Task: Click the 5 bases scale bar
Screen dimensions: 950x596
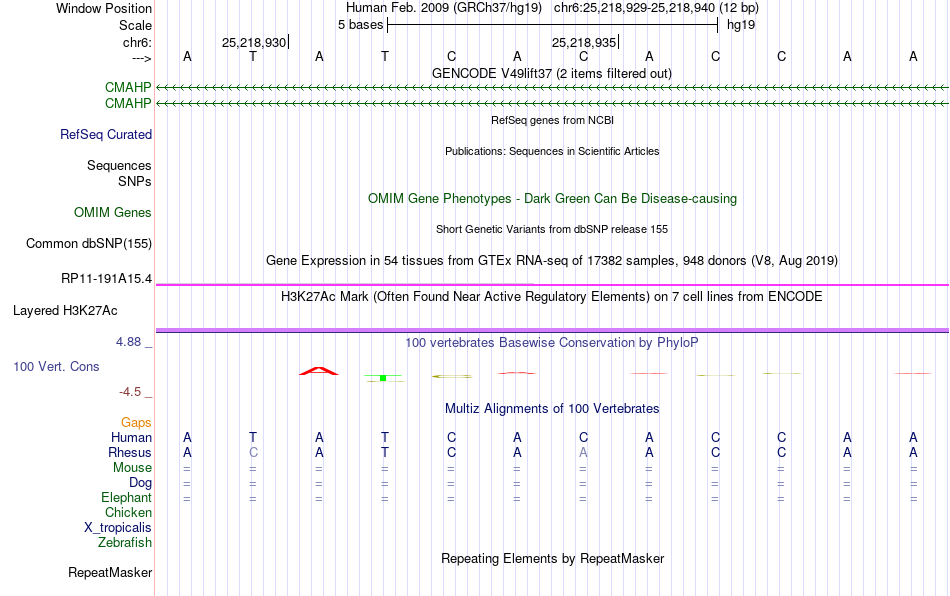Action: click(552, 25)
